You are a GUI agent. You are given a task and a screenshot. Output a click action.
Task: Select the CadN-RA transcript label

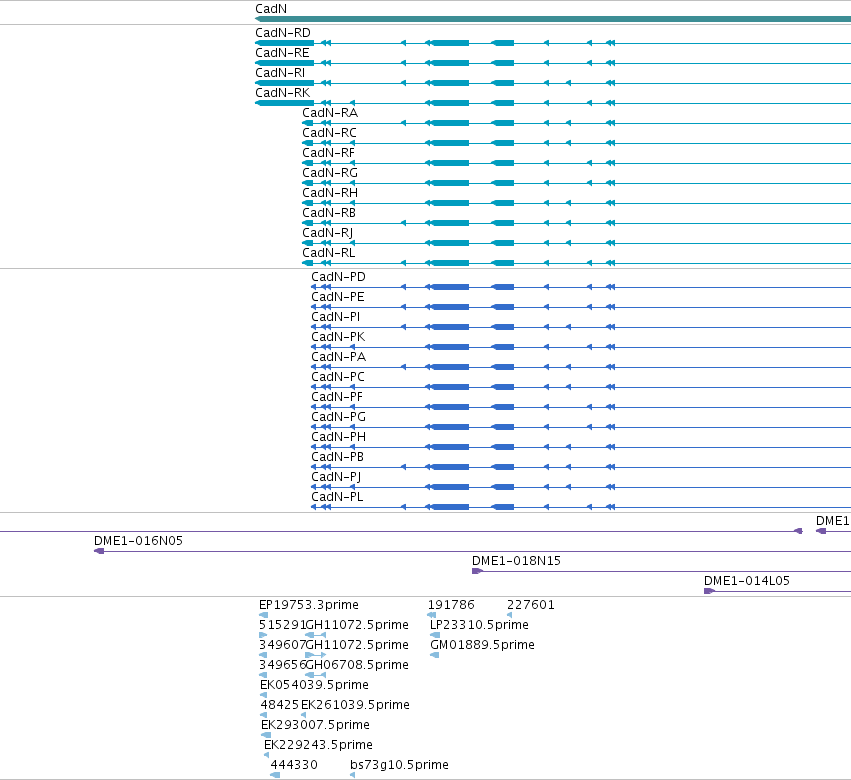pos(330,113)
